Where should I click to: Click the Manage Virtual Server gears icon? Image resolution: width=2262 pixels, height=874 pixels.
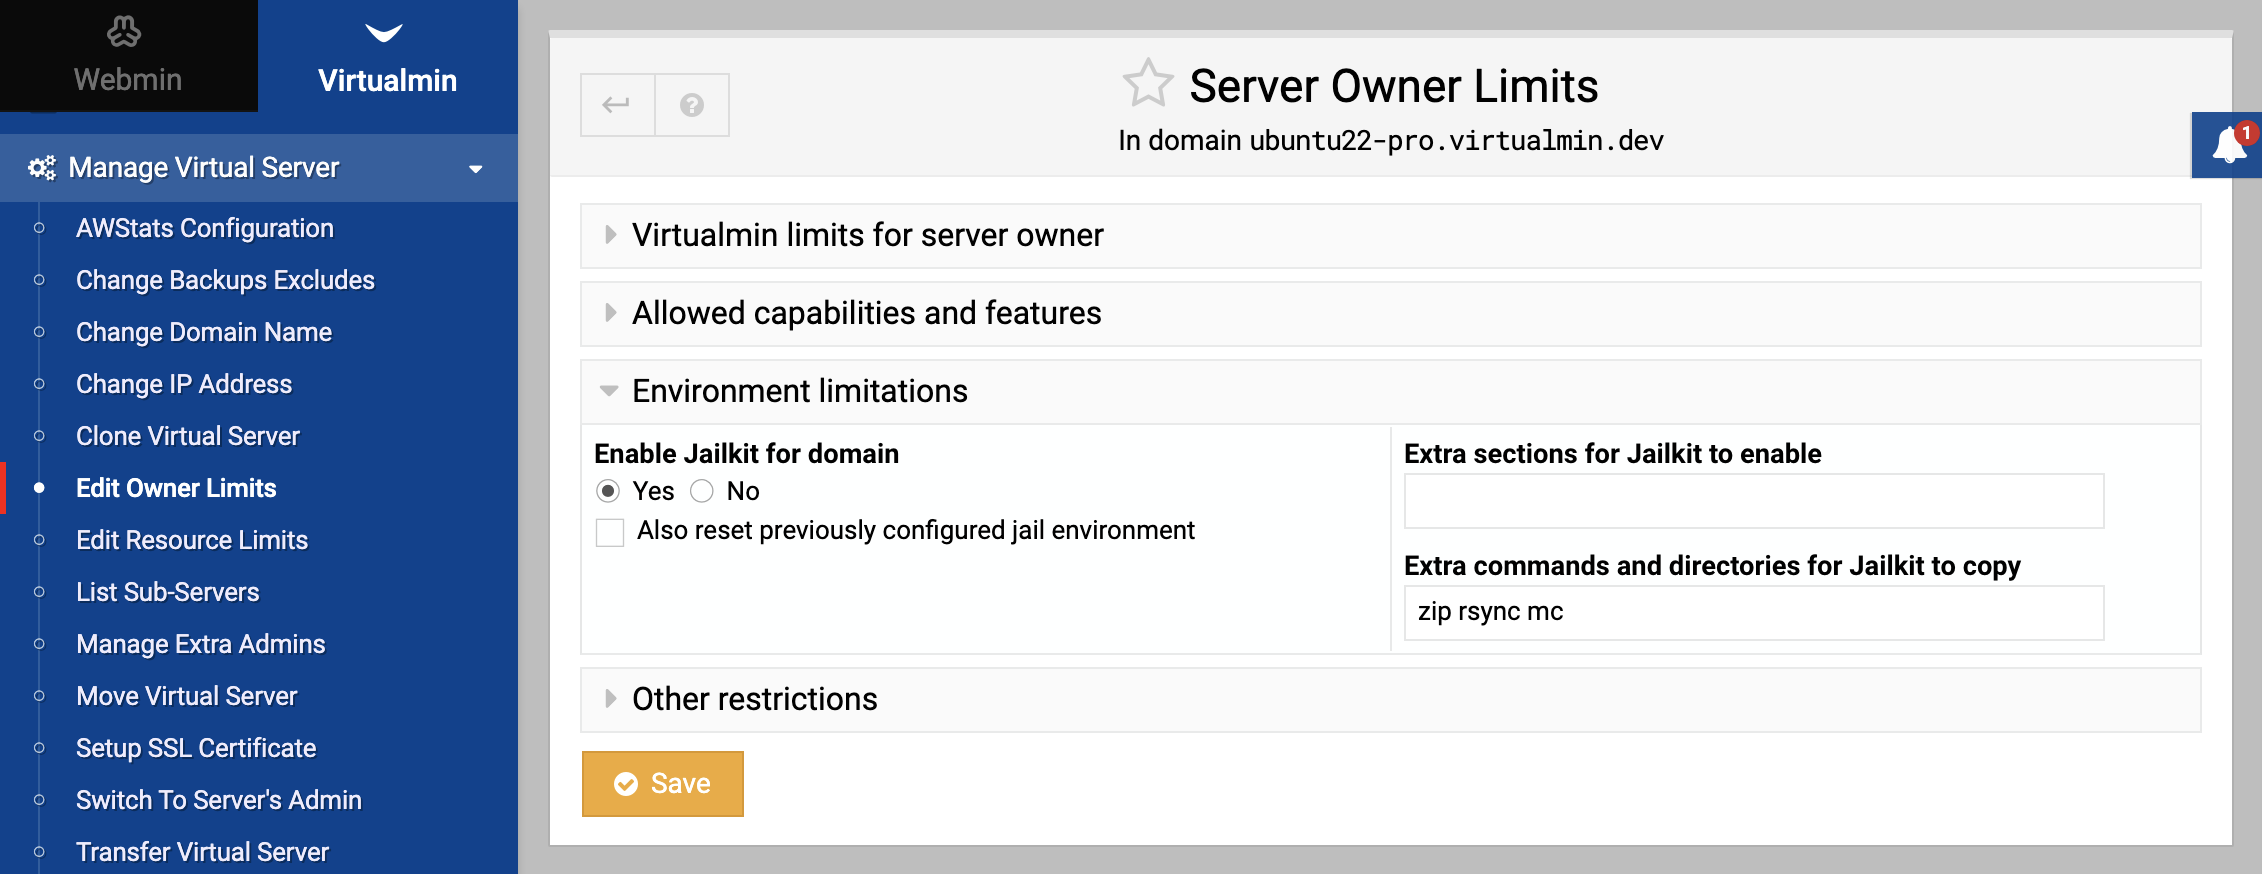[42, 168]
